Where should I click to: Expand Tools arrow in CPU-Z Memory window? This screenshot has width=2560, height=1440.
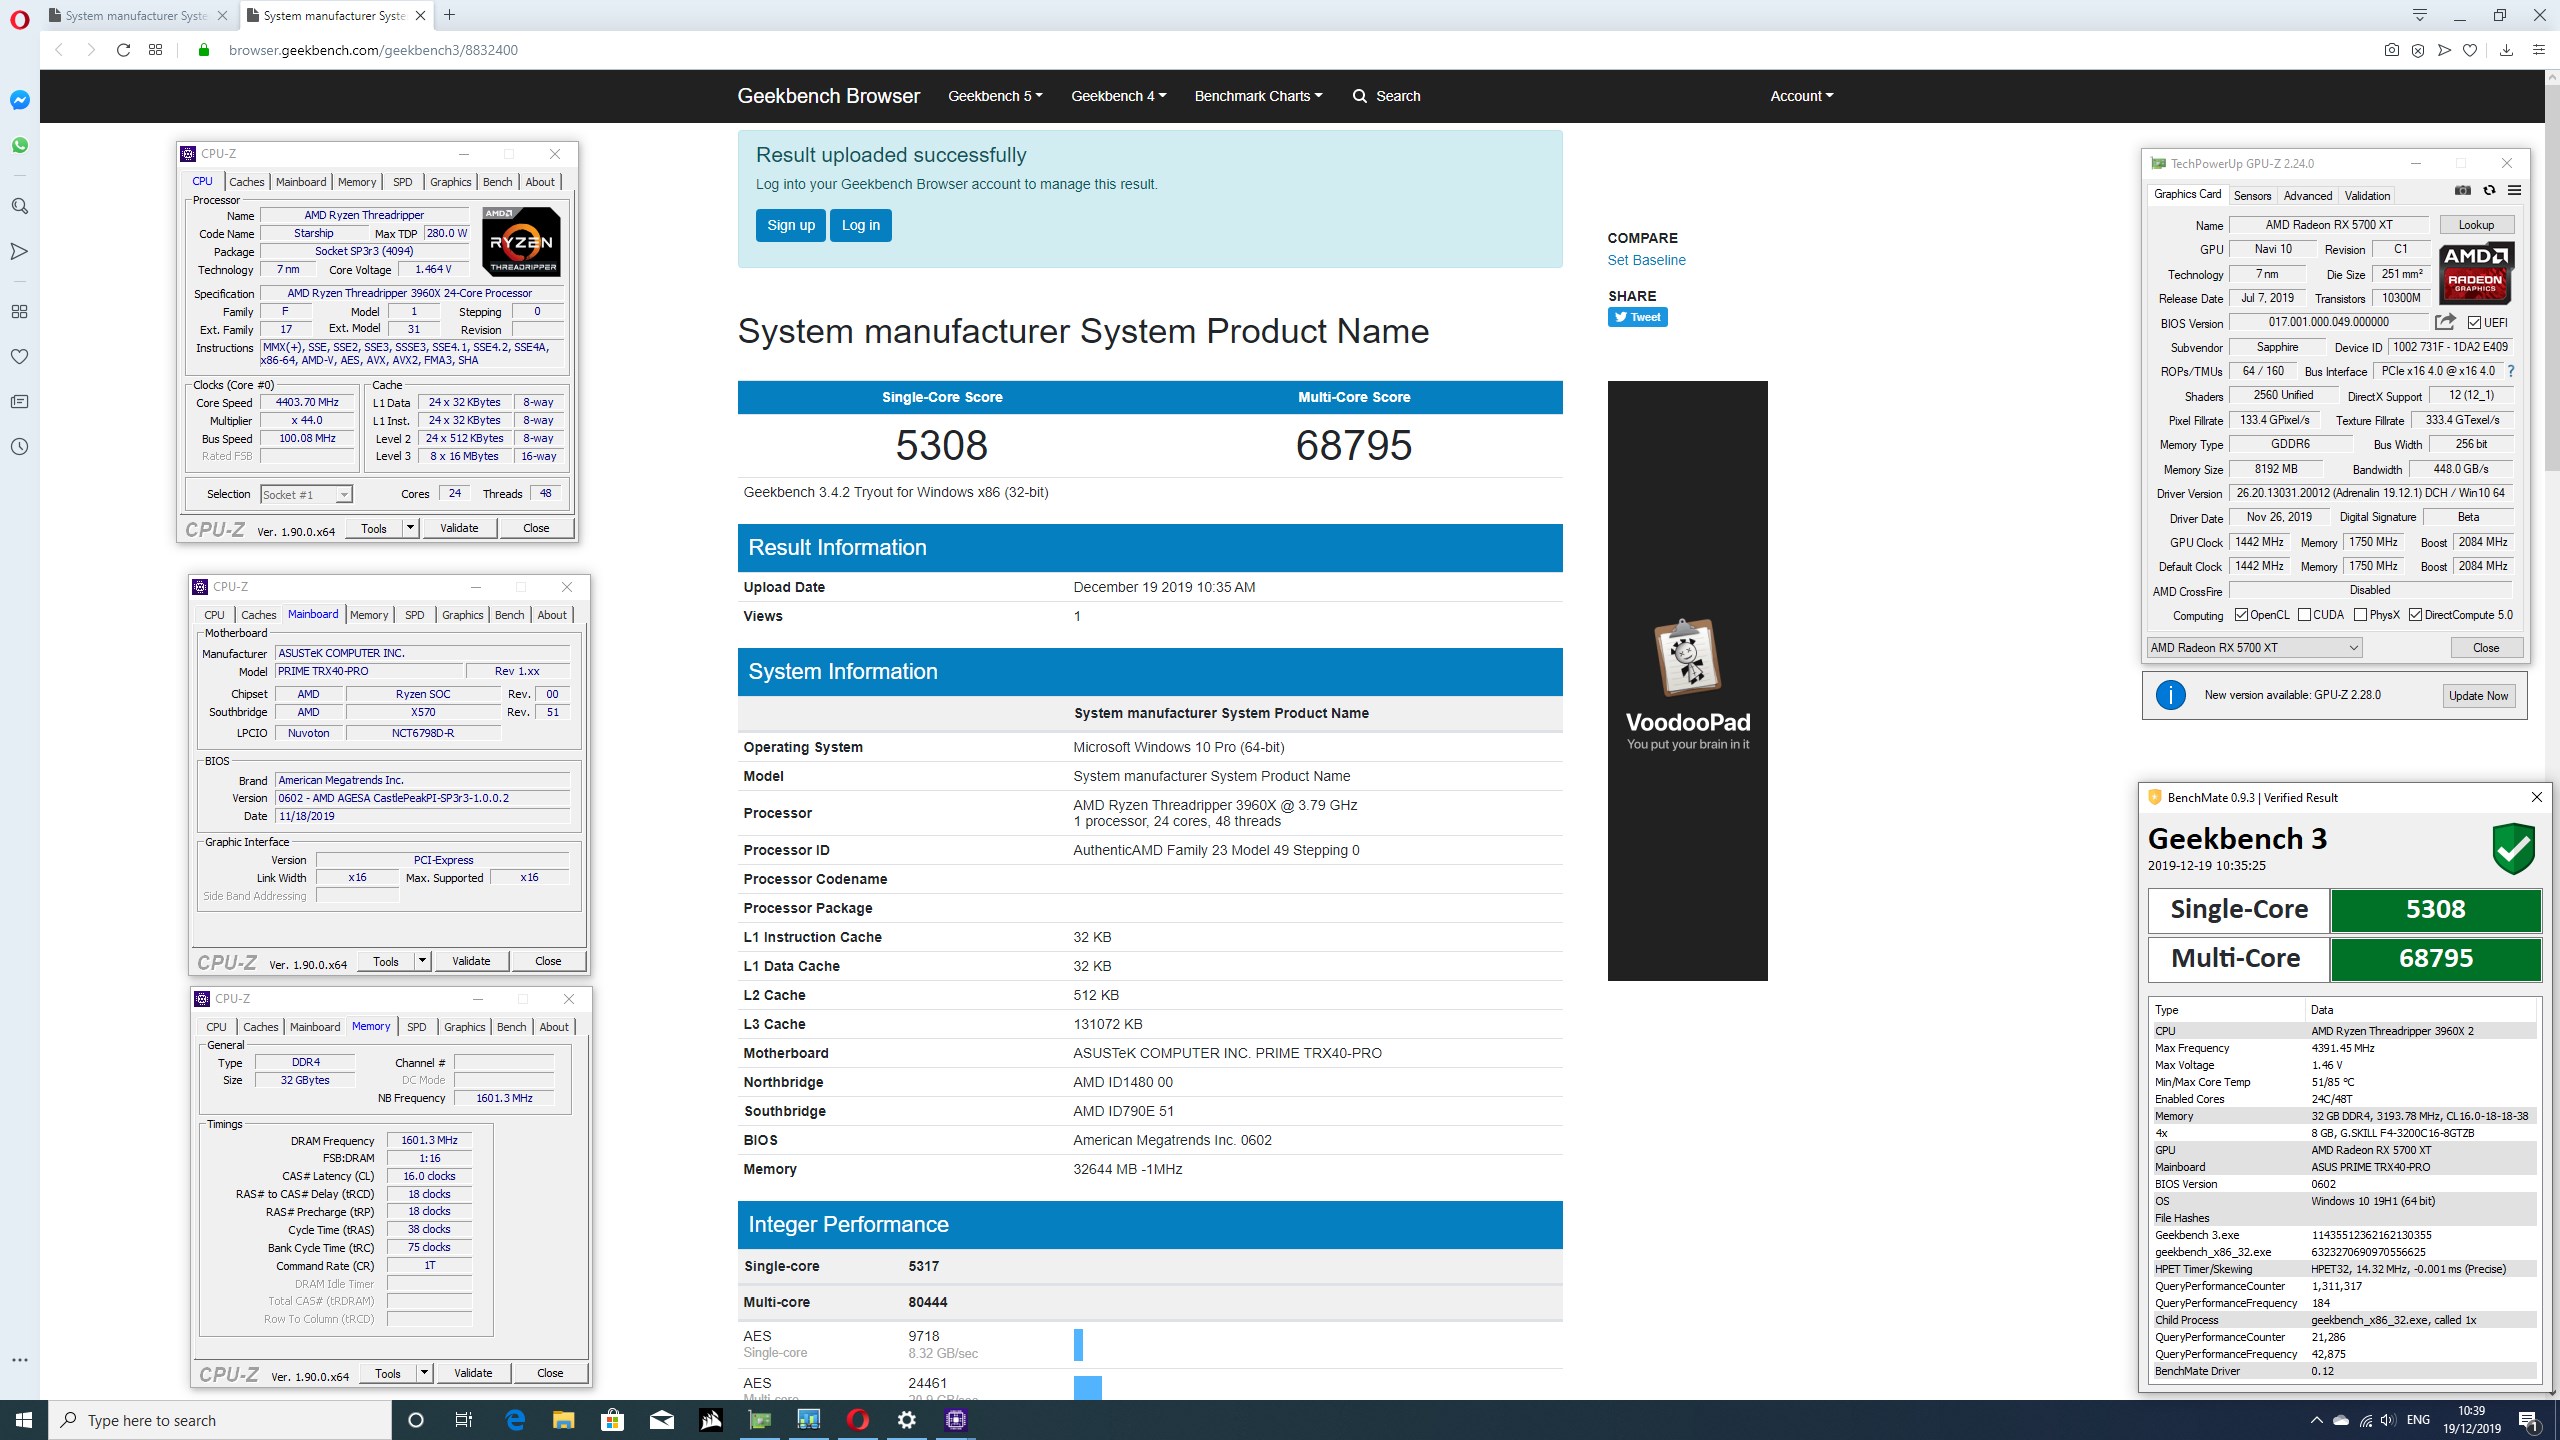coord(424,1373)
